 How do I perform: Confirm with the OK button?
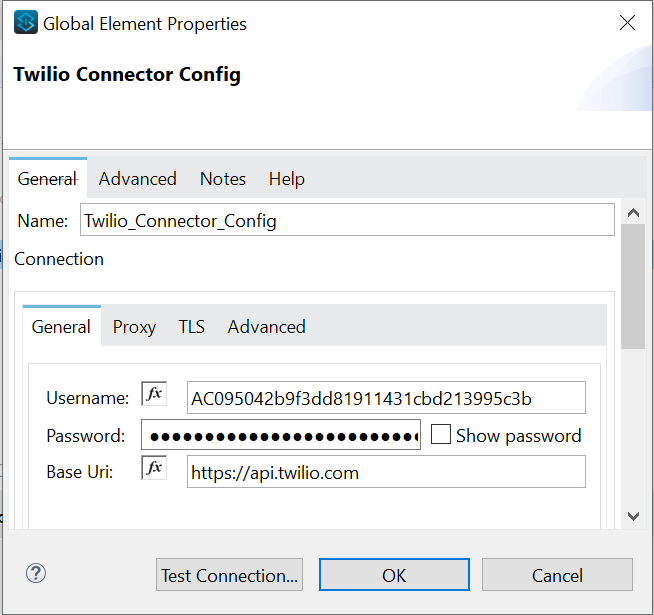click(394, 575)
